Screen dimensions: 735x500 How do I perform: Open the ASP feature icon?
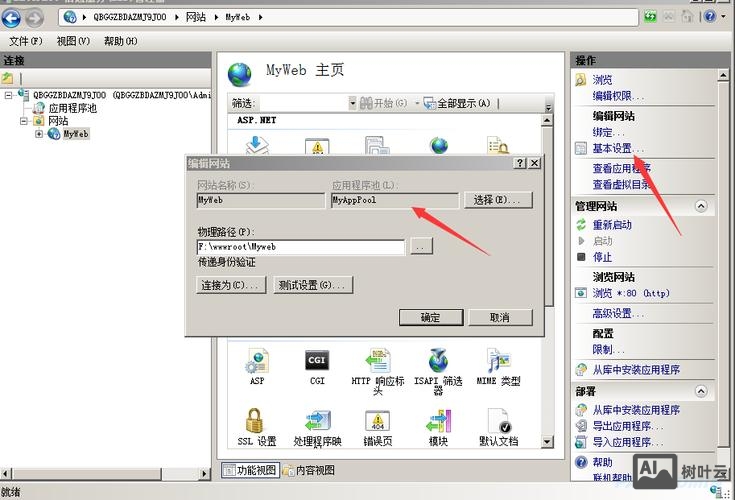click(x=257, y=361)
